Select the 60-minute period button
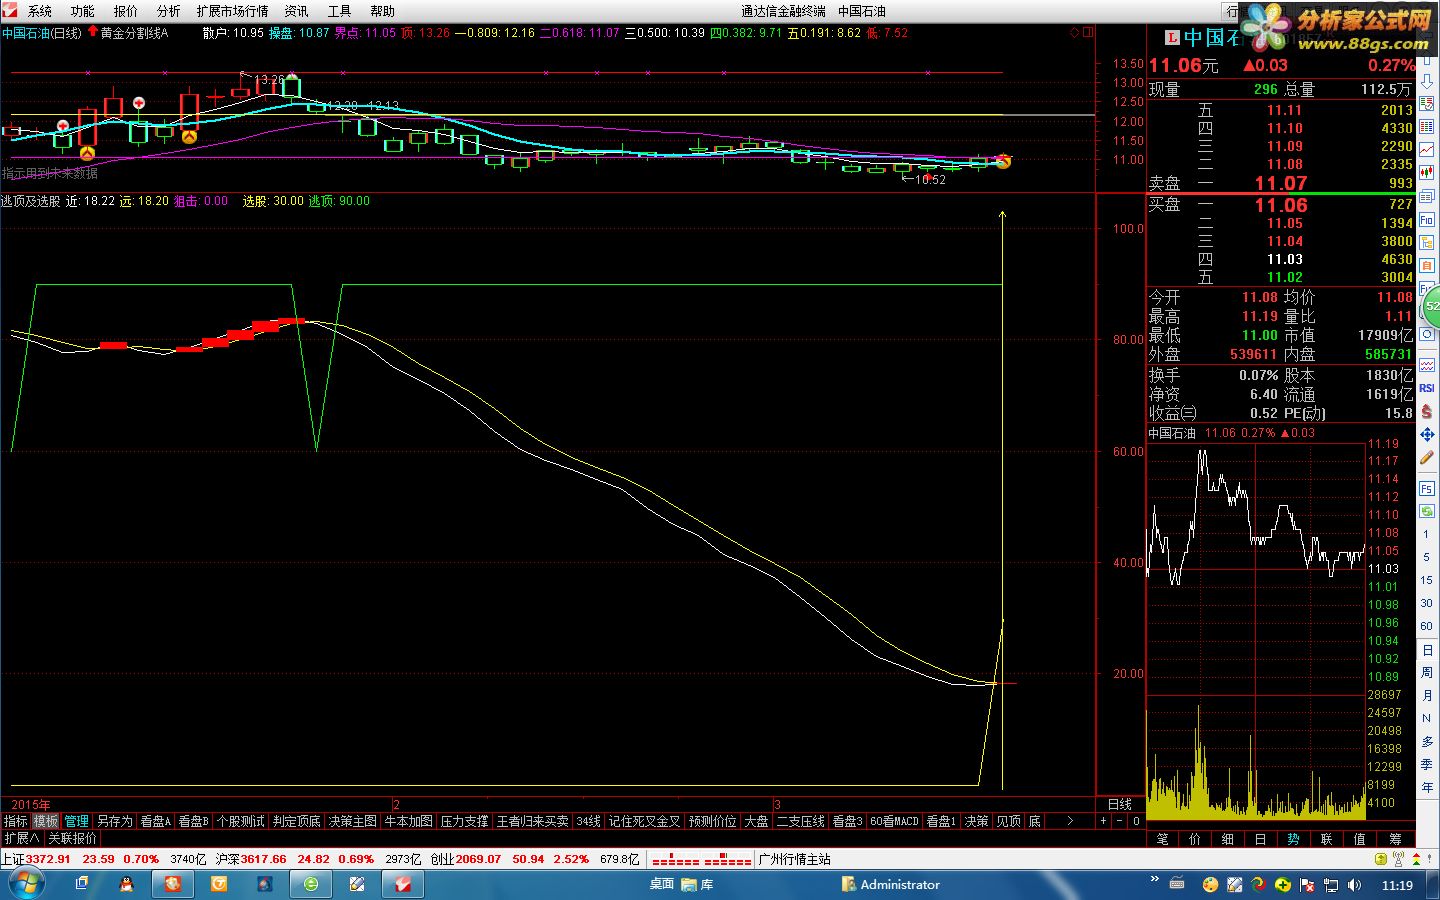 tap(1427, 626)
